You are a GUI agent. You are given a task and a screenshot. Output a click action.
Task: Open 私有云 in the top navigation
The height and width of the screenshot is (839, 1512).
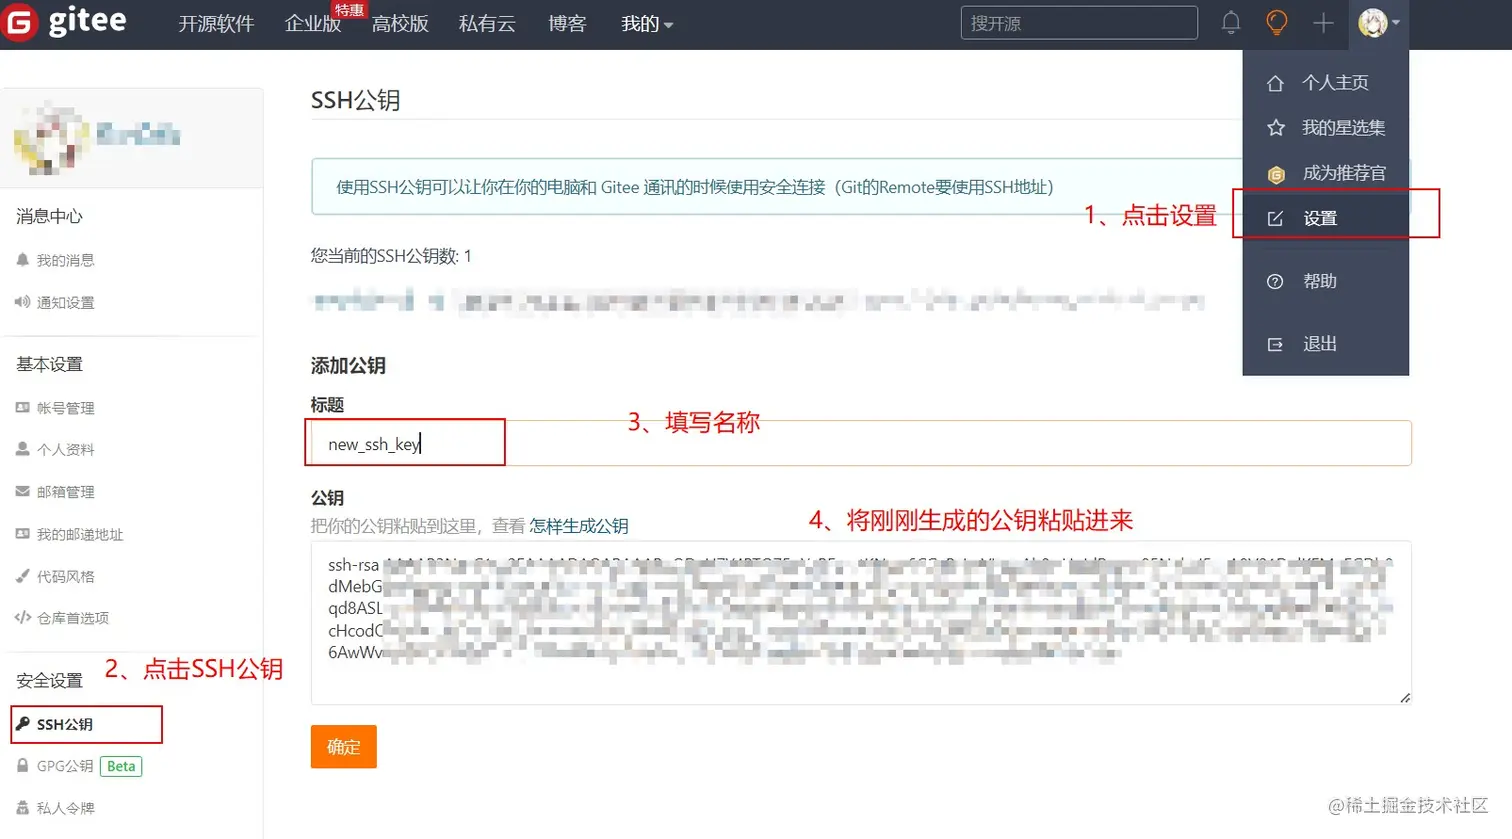pos(487,24)
